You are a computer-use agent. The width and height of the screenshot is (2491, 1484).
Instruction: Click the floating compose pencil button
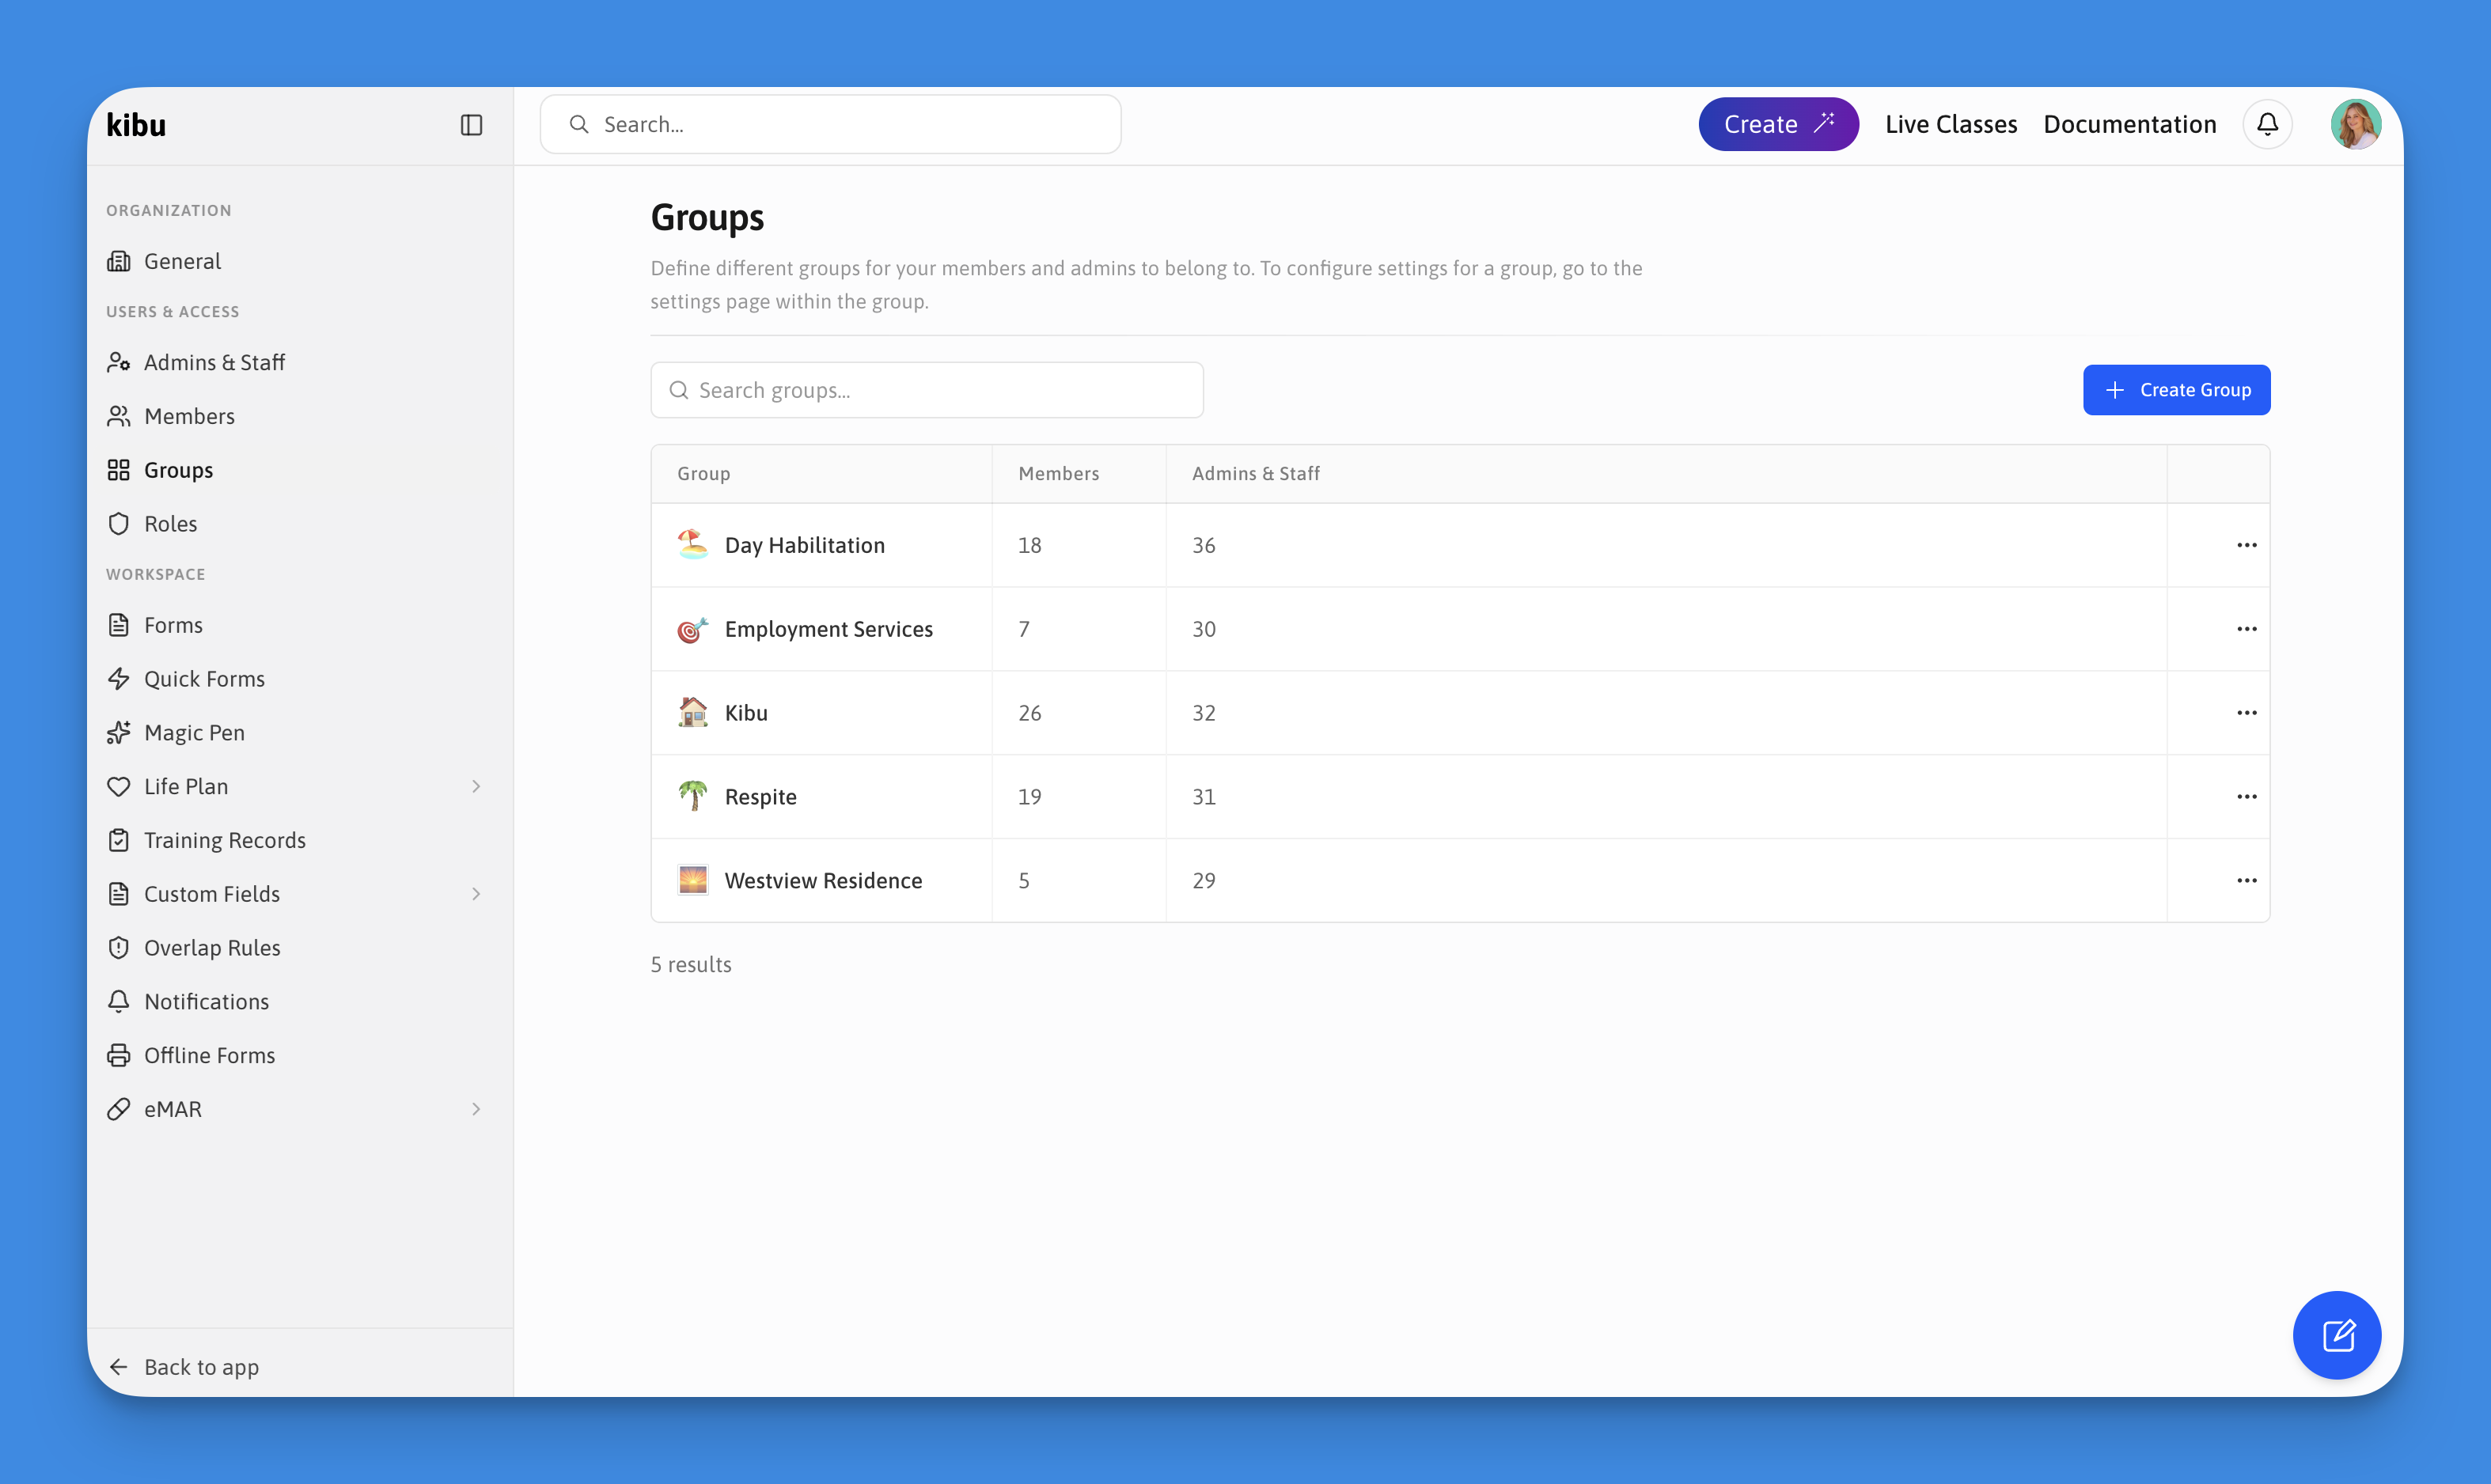click(2337, 1335)
